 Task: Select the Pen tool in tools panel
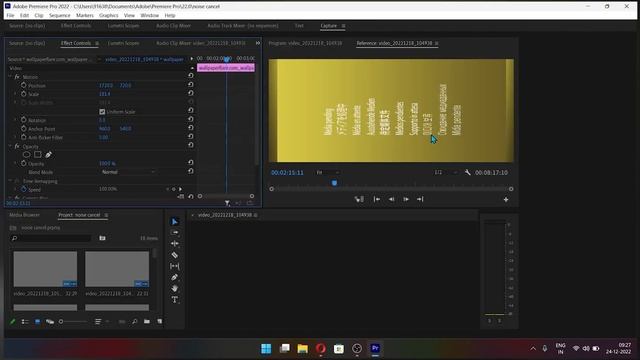tap(175, 277)
